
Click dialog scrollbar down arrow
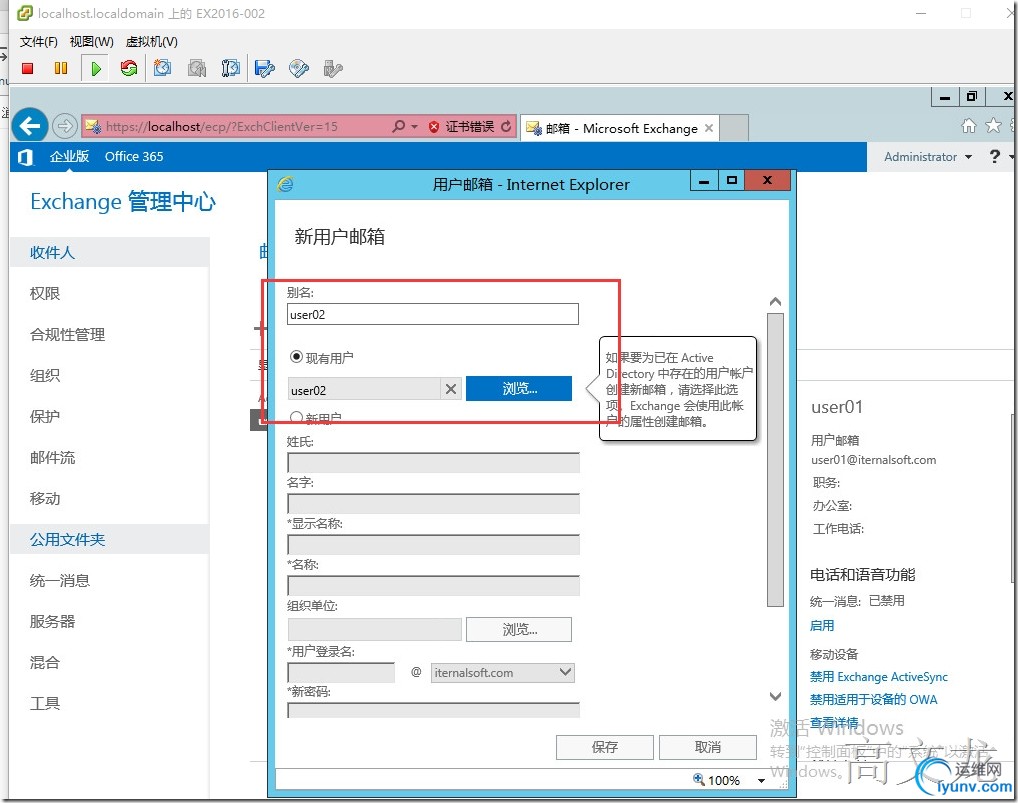pos(775,697)
